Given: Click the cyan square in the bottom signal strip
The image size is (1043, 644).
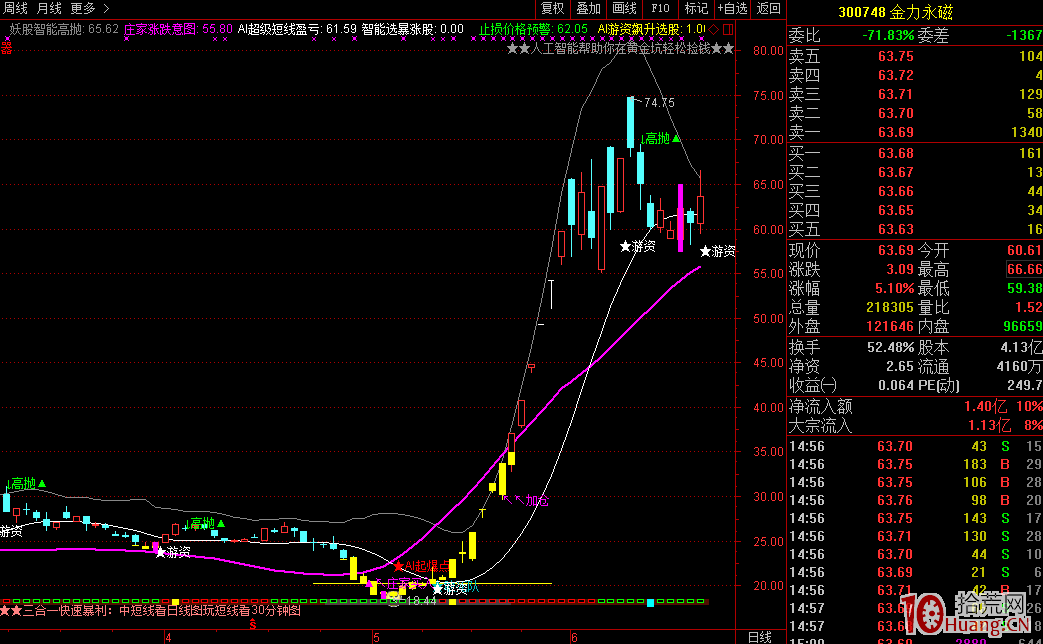Looking at the screenshot, I should [651, 602].
